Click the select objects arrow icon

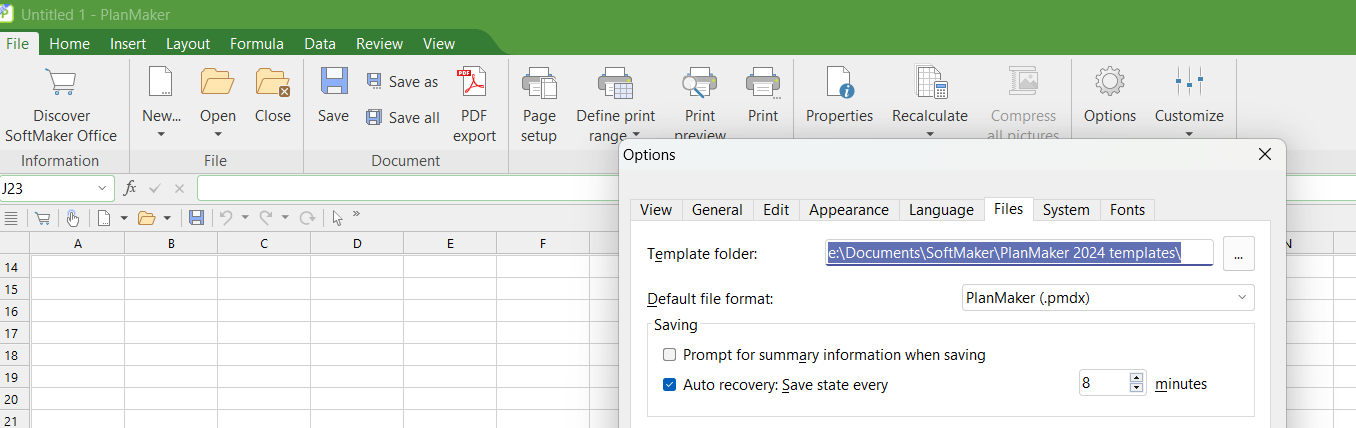338,218
